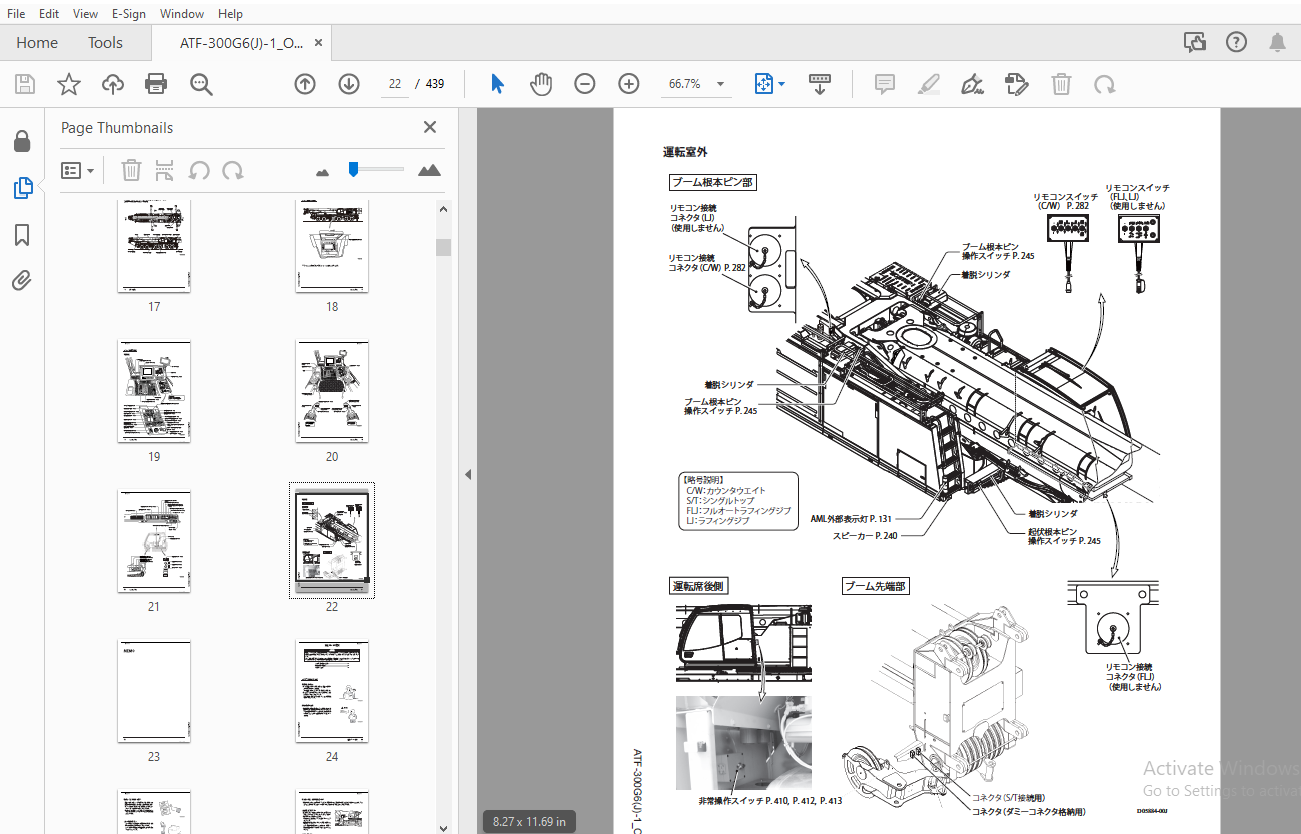Image resolution: width=1301 pixels, height=834 pixels.
Task: Click thumbnails scrollbar up arrow
Action: coord(443,208)
